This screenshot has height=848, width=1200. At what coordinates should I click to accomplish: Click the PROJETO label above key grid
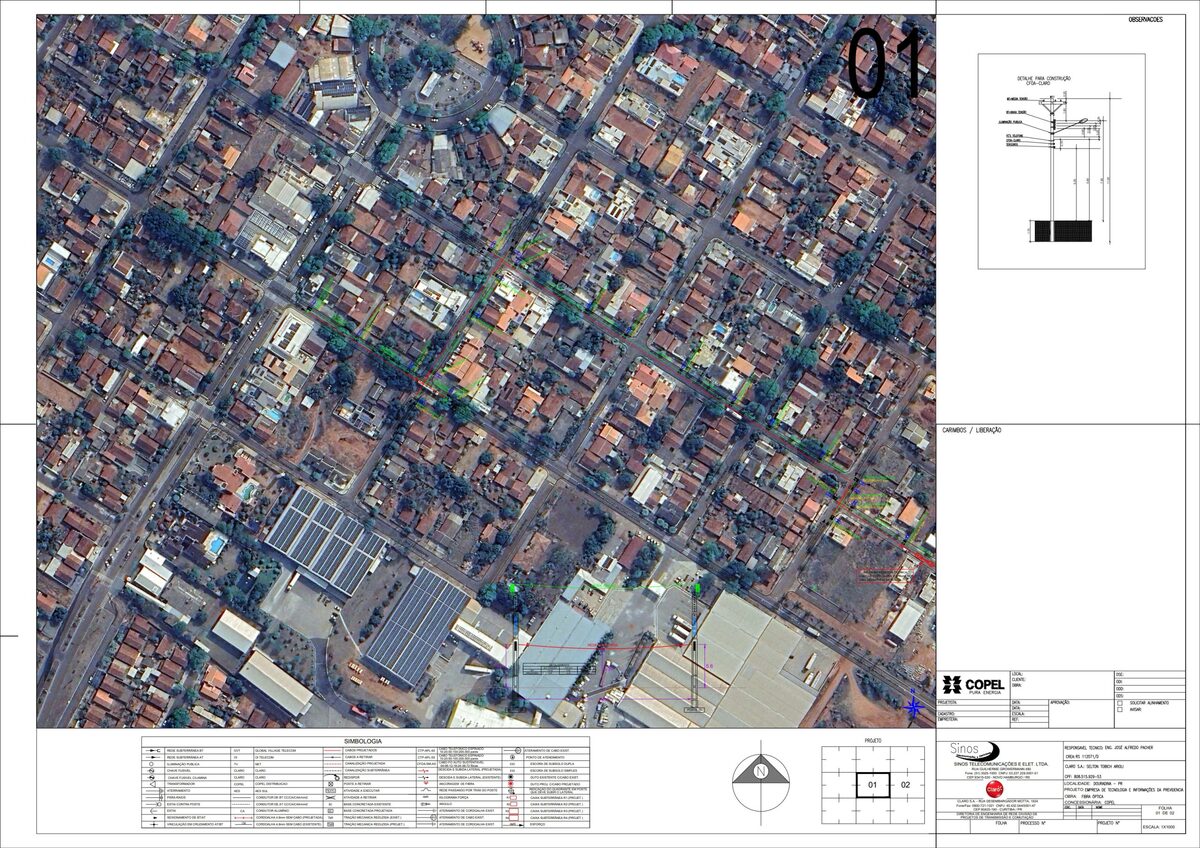872,741
